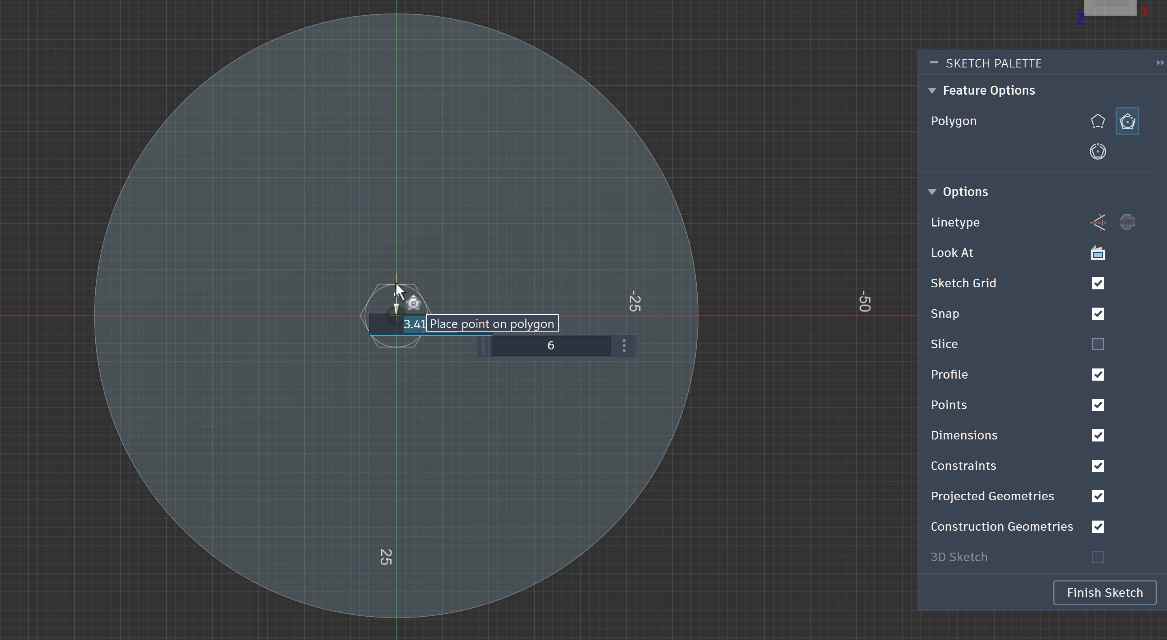The height and width of the screenshot is (640, 1167).
Task: Hide Dimensions via its checkbox
Action: pyautogui.click(x=1098, y=435)
